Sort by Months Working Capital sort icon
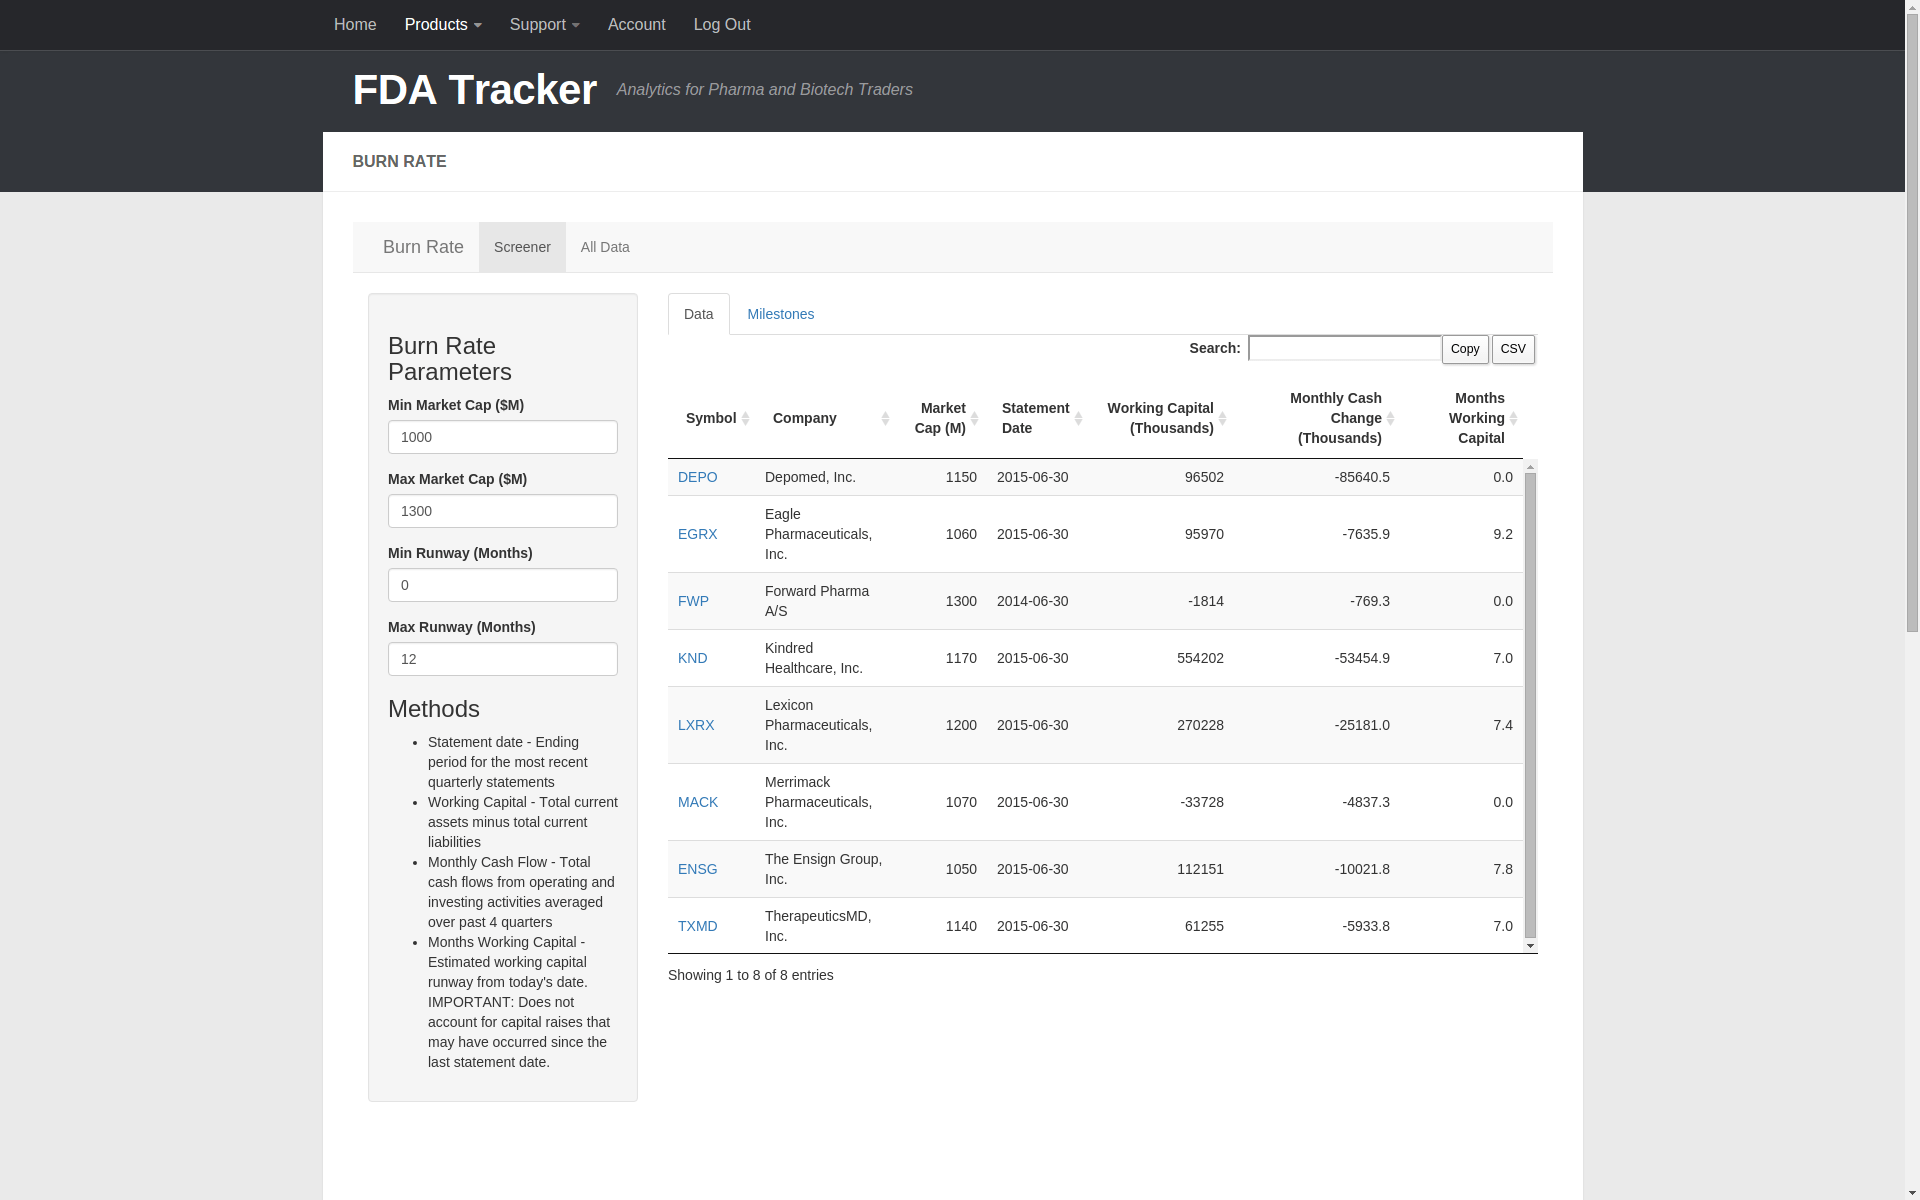Image resolution: width=1920 pixels, height=1200 pixels. (x=1514, y=418)
